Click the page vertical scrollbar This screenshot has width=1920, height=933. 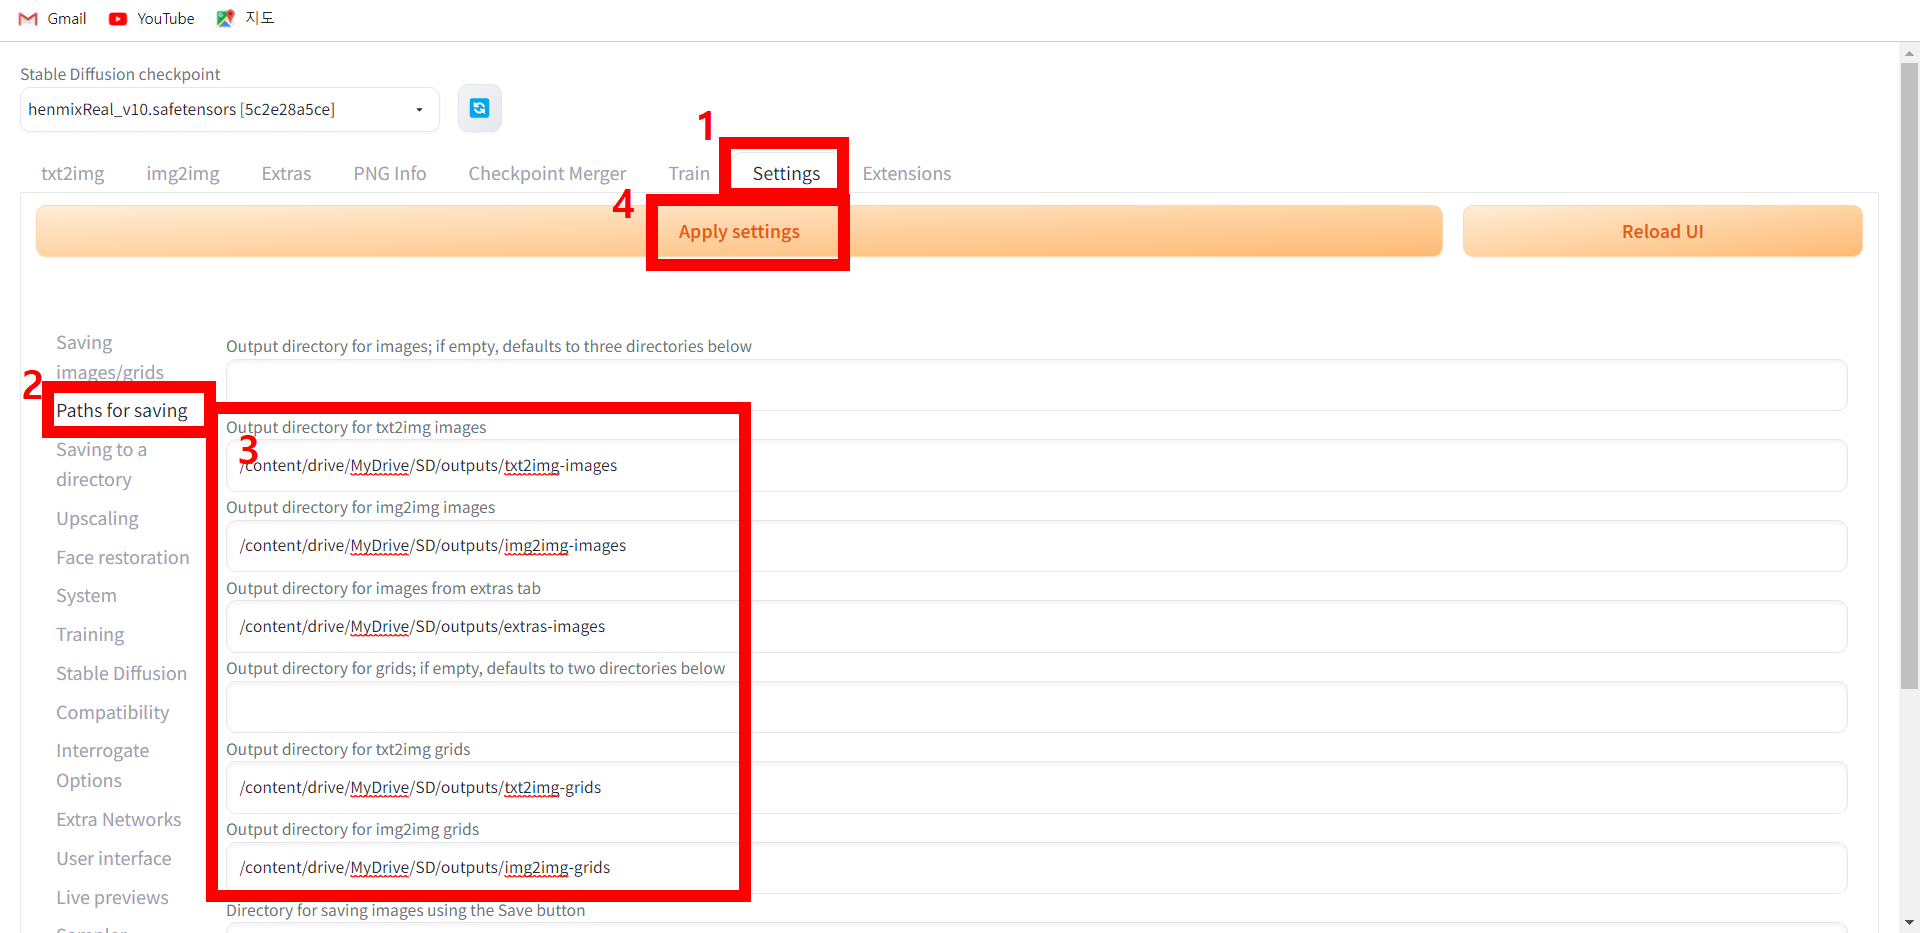[1909, 376]
